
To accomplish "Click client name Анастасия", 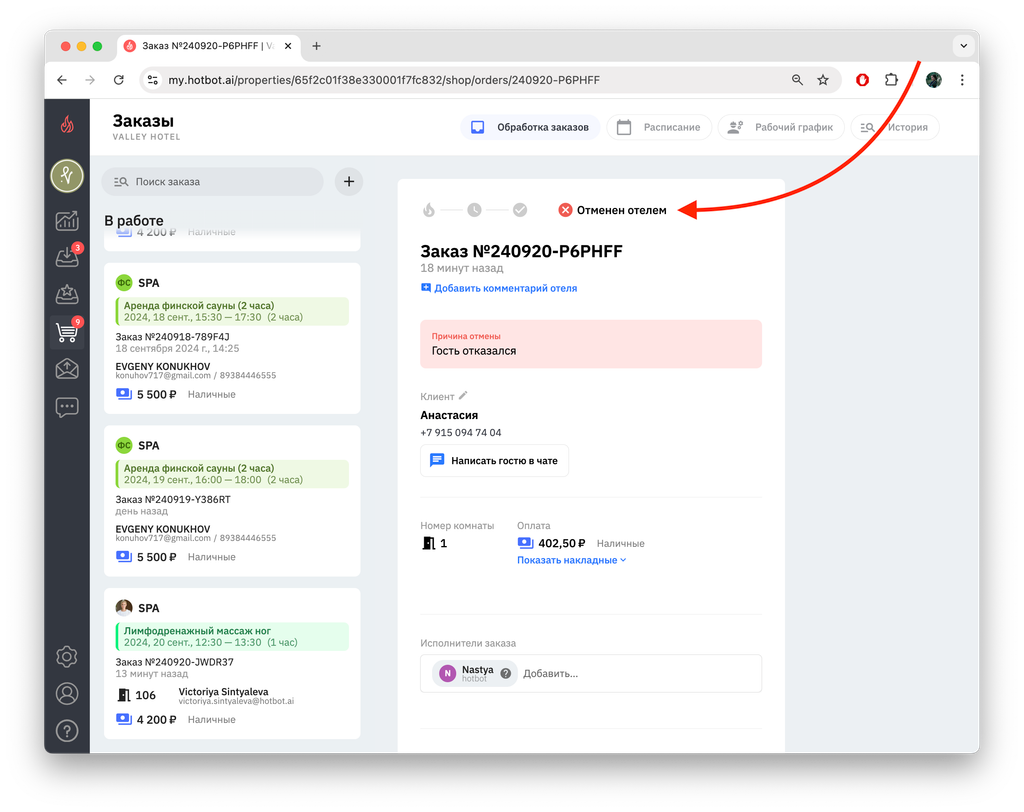I will (449, 415).
